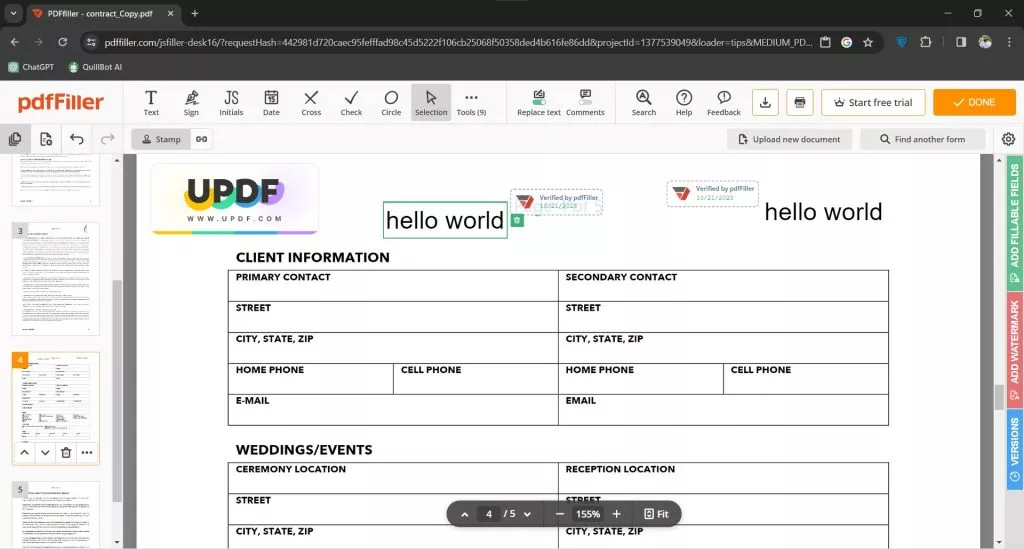1024x549 pixels.
Task: Click Start free trial button
Action: [873, 102]
